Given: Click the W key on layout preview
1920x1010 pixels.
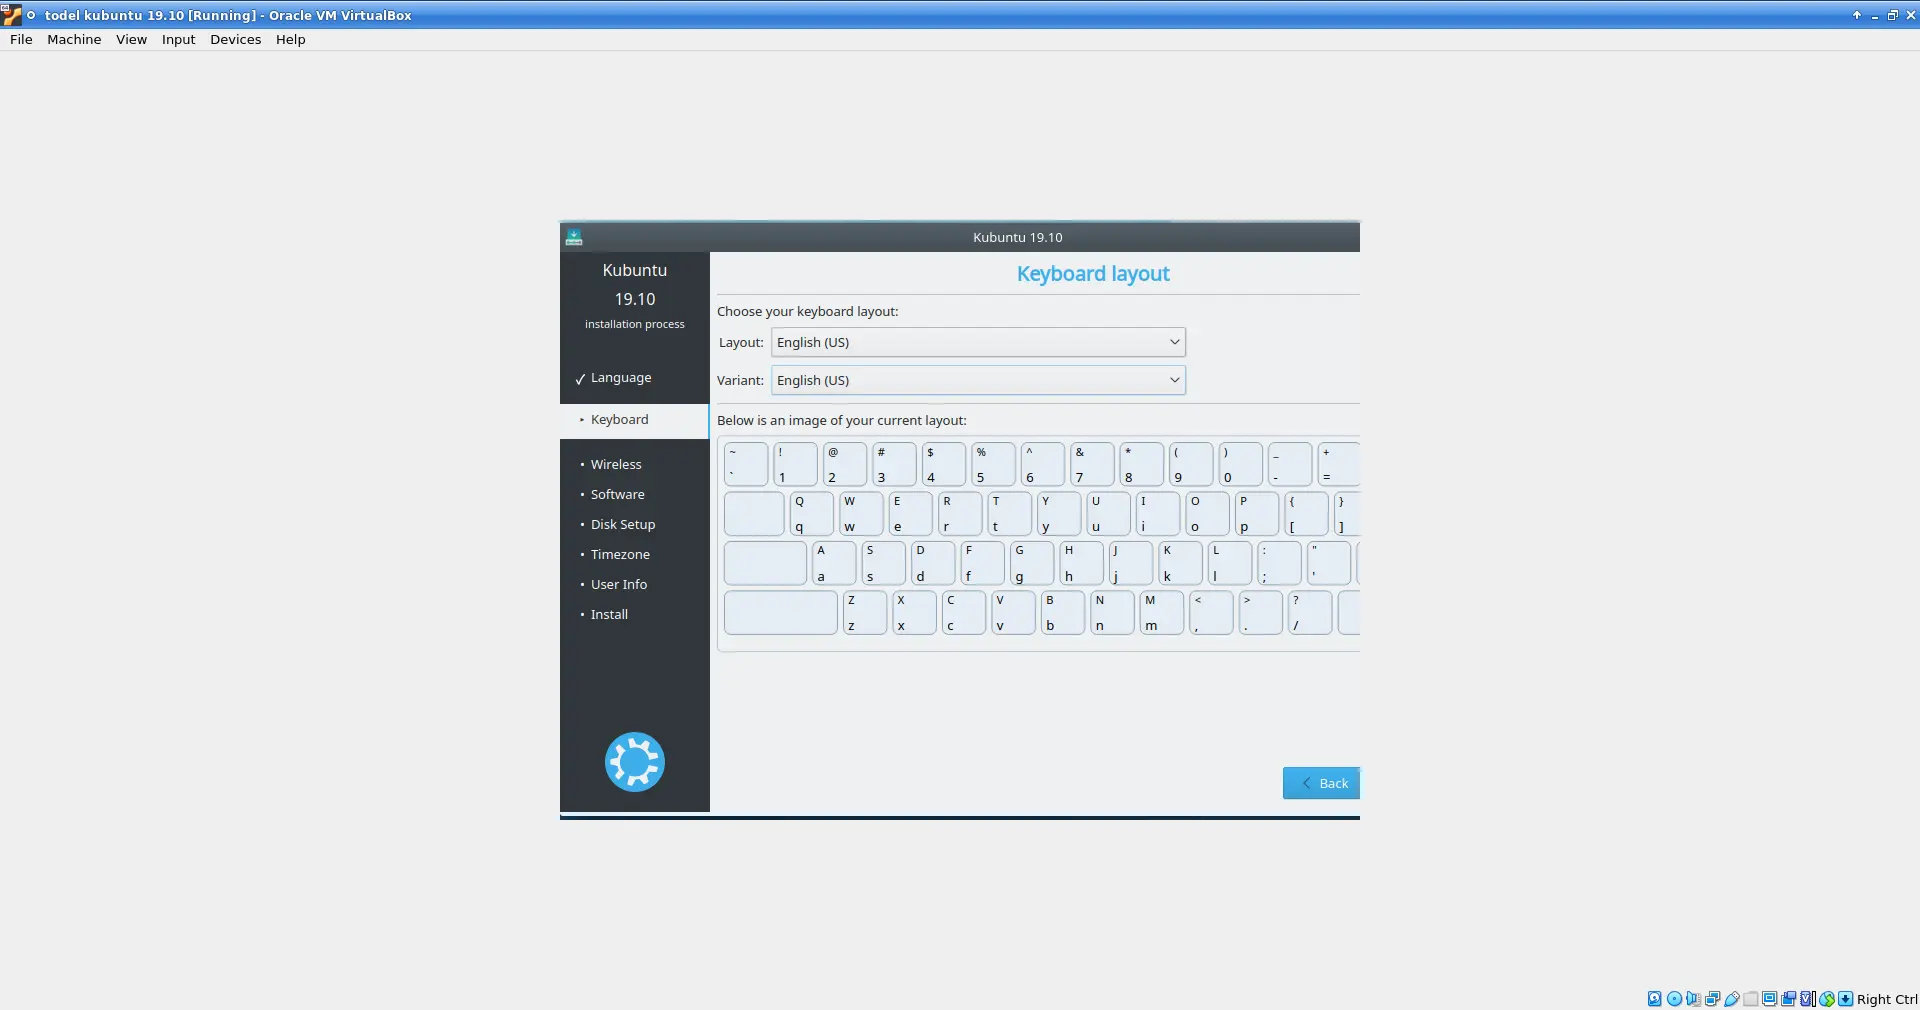Looking at the screenshot, I should tap(861, 514).
